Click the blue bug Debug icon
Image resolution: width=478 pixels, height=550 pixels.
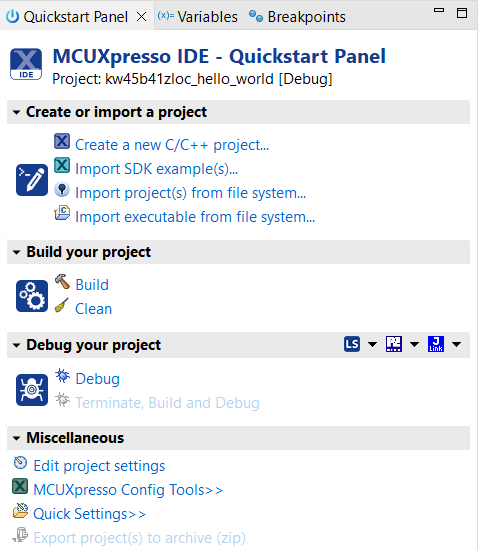pos(62,375)
